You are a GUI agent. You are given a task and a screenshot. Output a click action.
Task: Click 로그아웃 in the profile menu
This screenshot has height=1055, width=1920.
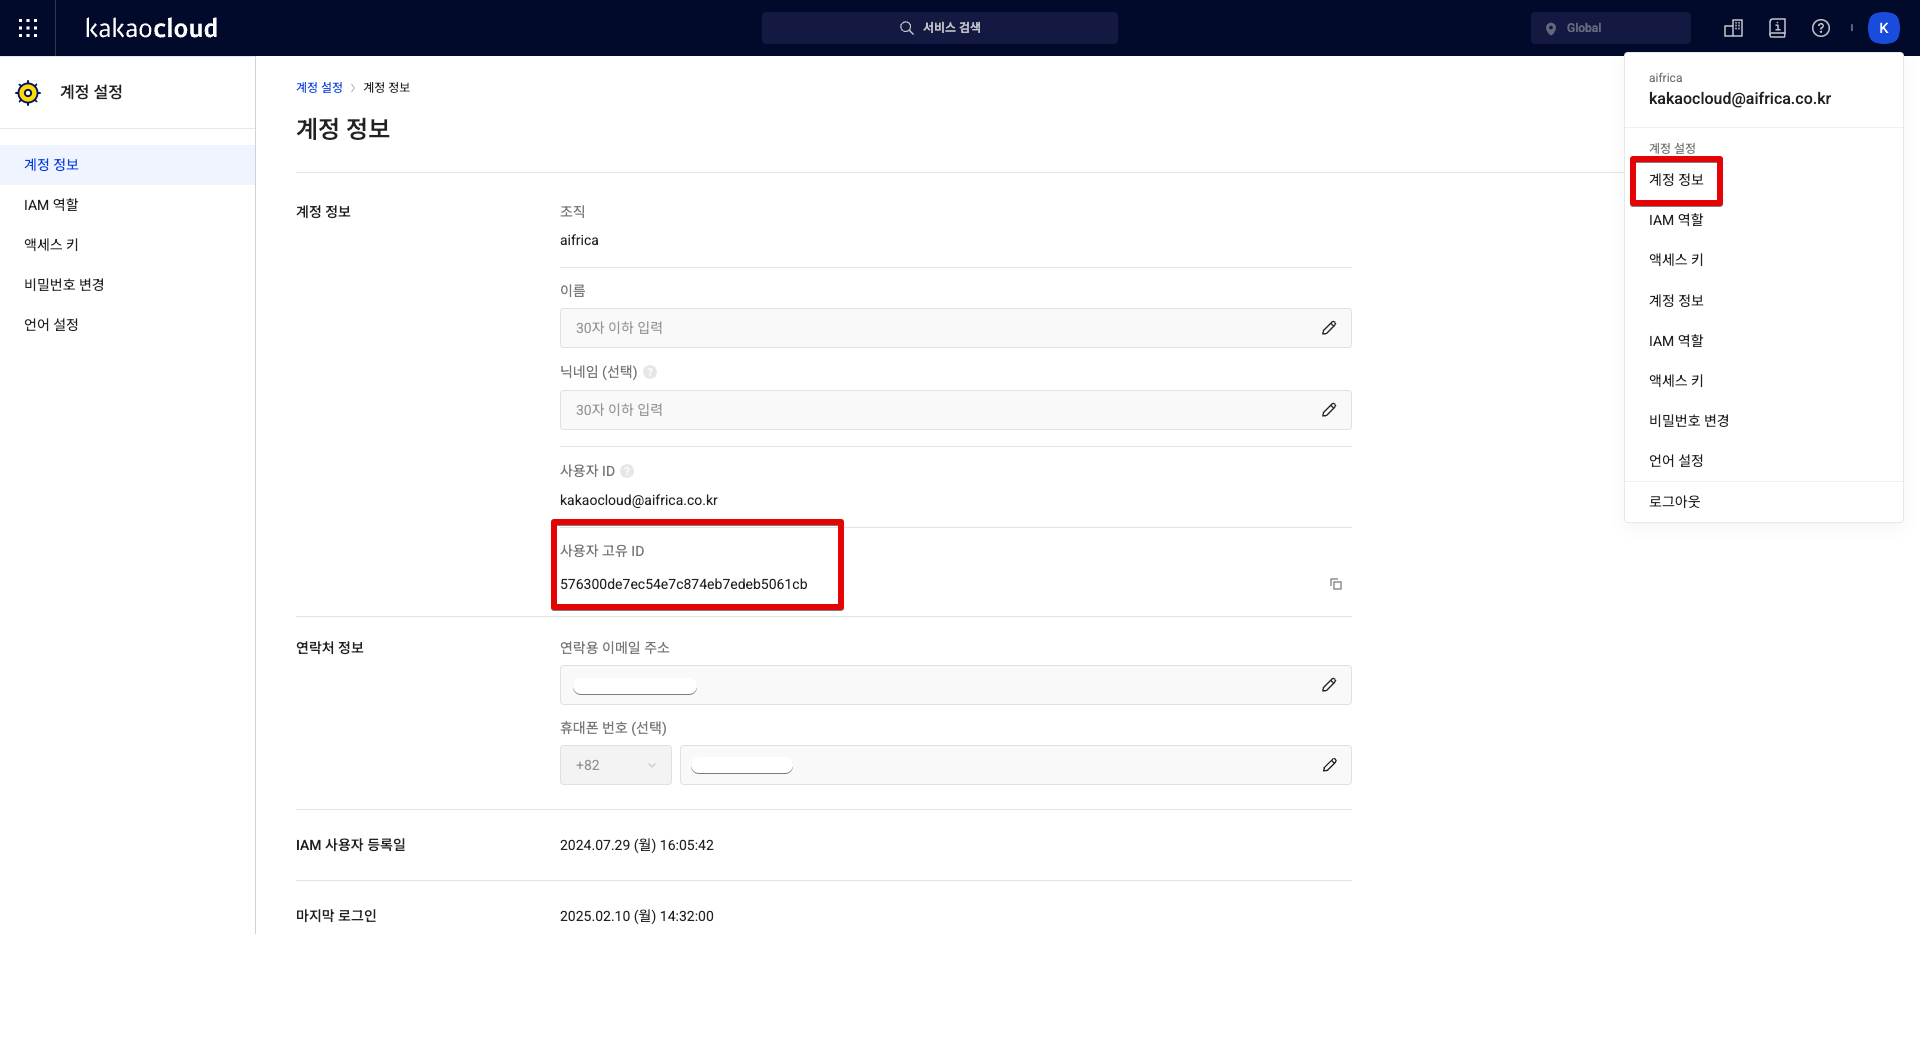1674,502
